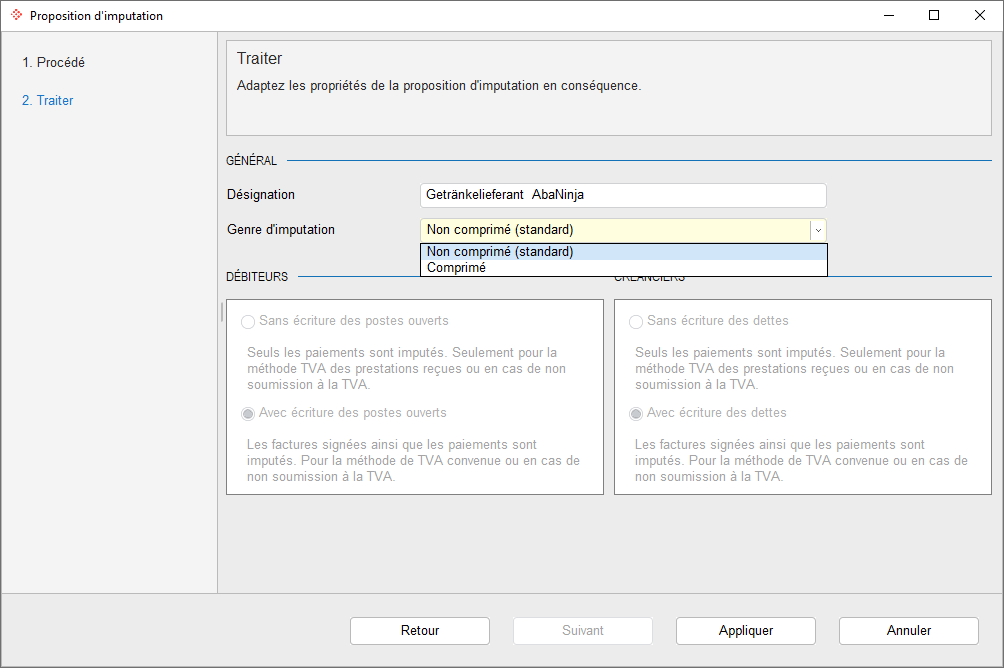This screenshot has height=668, width=1004.
Task: Close the Proposition d'imputation window
Action: (980, 15)
